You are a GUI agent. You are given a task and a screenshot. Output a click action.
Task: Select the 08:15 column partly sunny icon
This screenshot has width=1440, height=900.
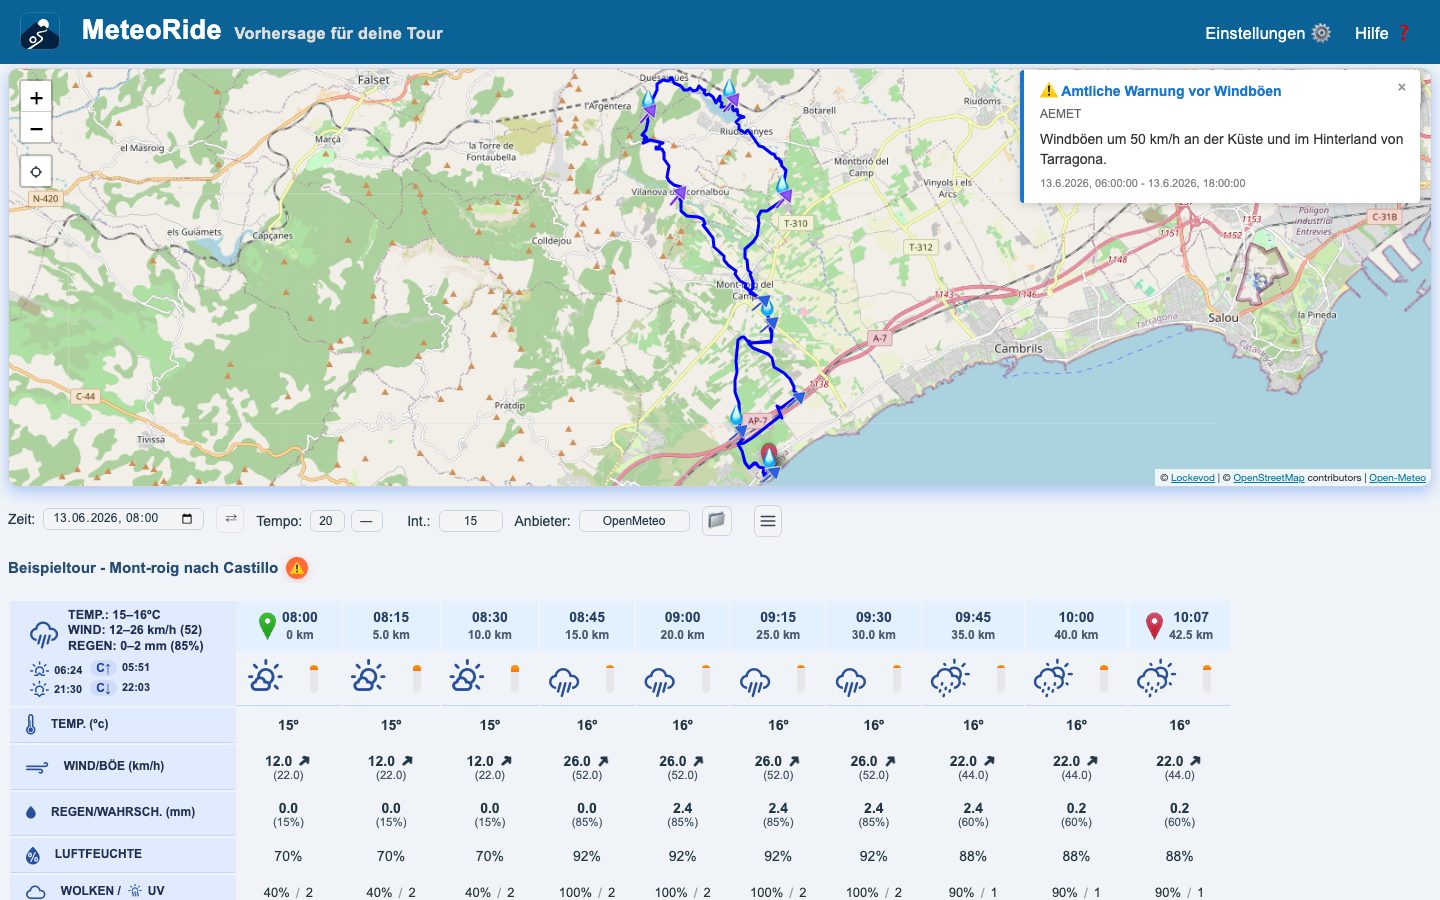click(368, 677)
